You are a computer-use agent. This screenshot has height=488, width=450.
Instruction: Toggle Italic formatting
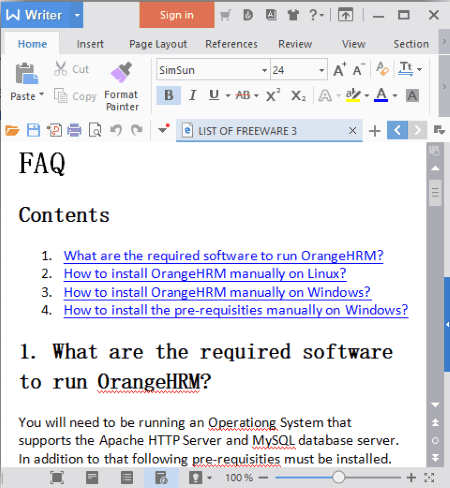(192, 96)
